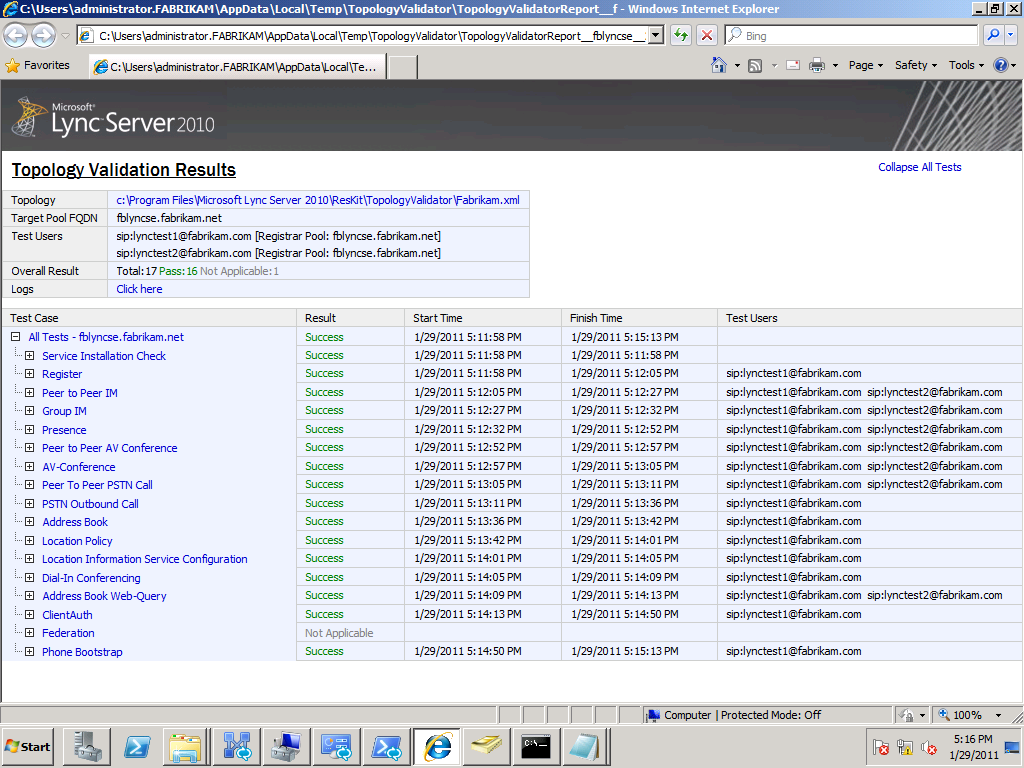
Task: Open Windows Explorer folder in taskbar
Action: click(186, 746)
